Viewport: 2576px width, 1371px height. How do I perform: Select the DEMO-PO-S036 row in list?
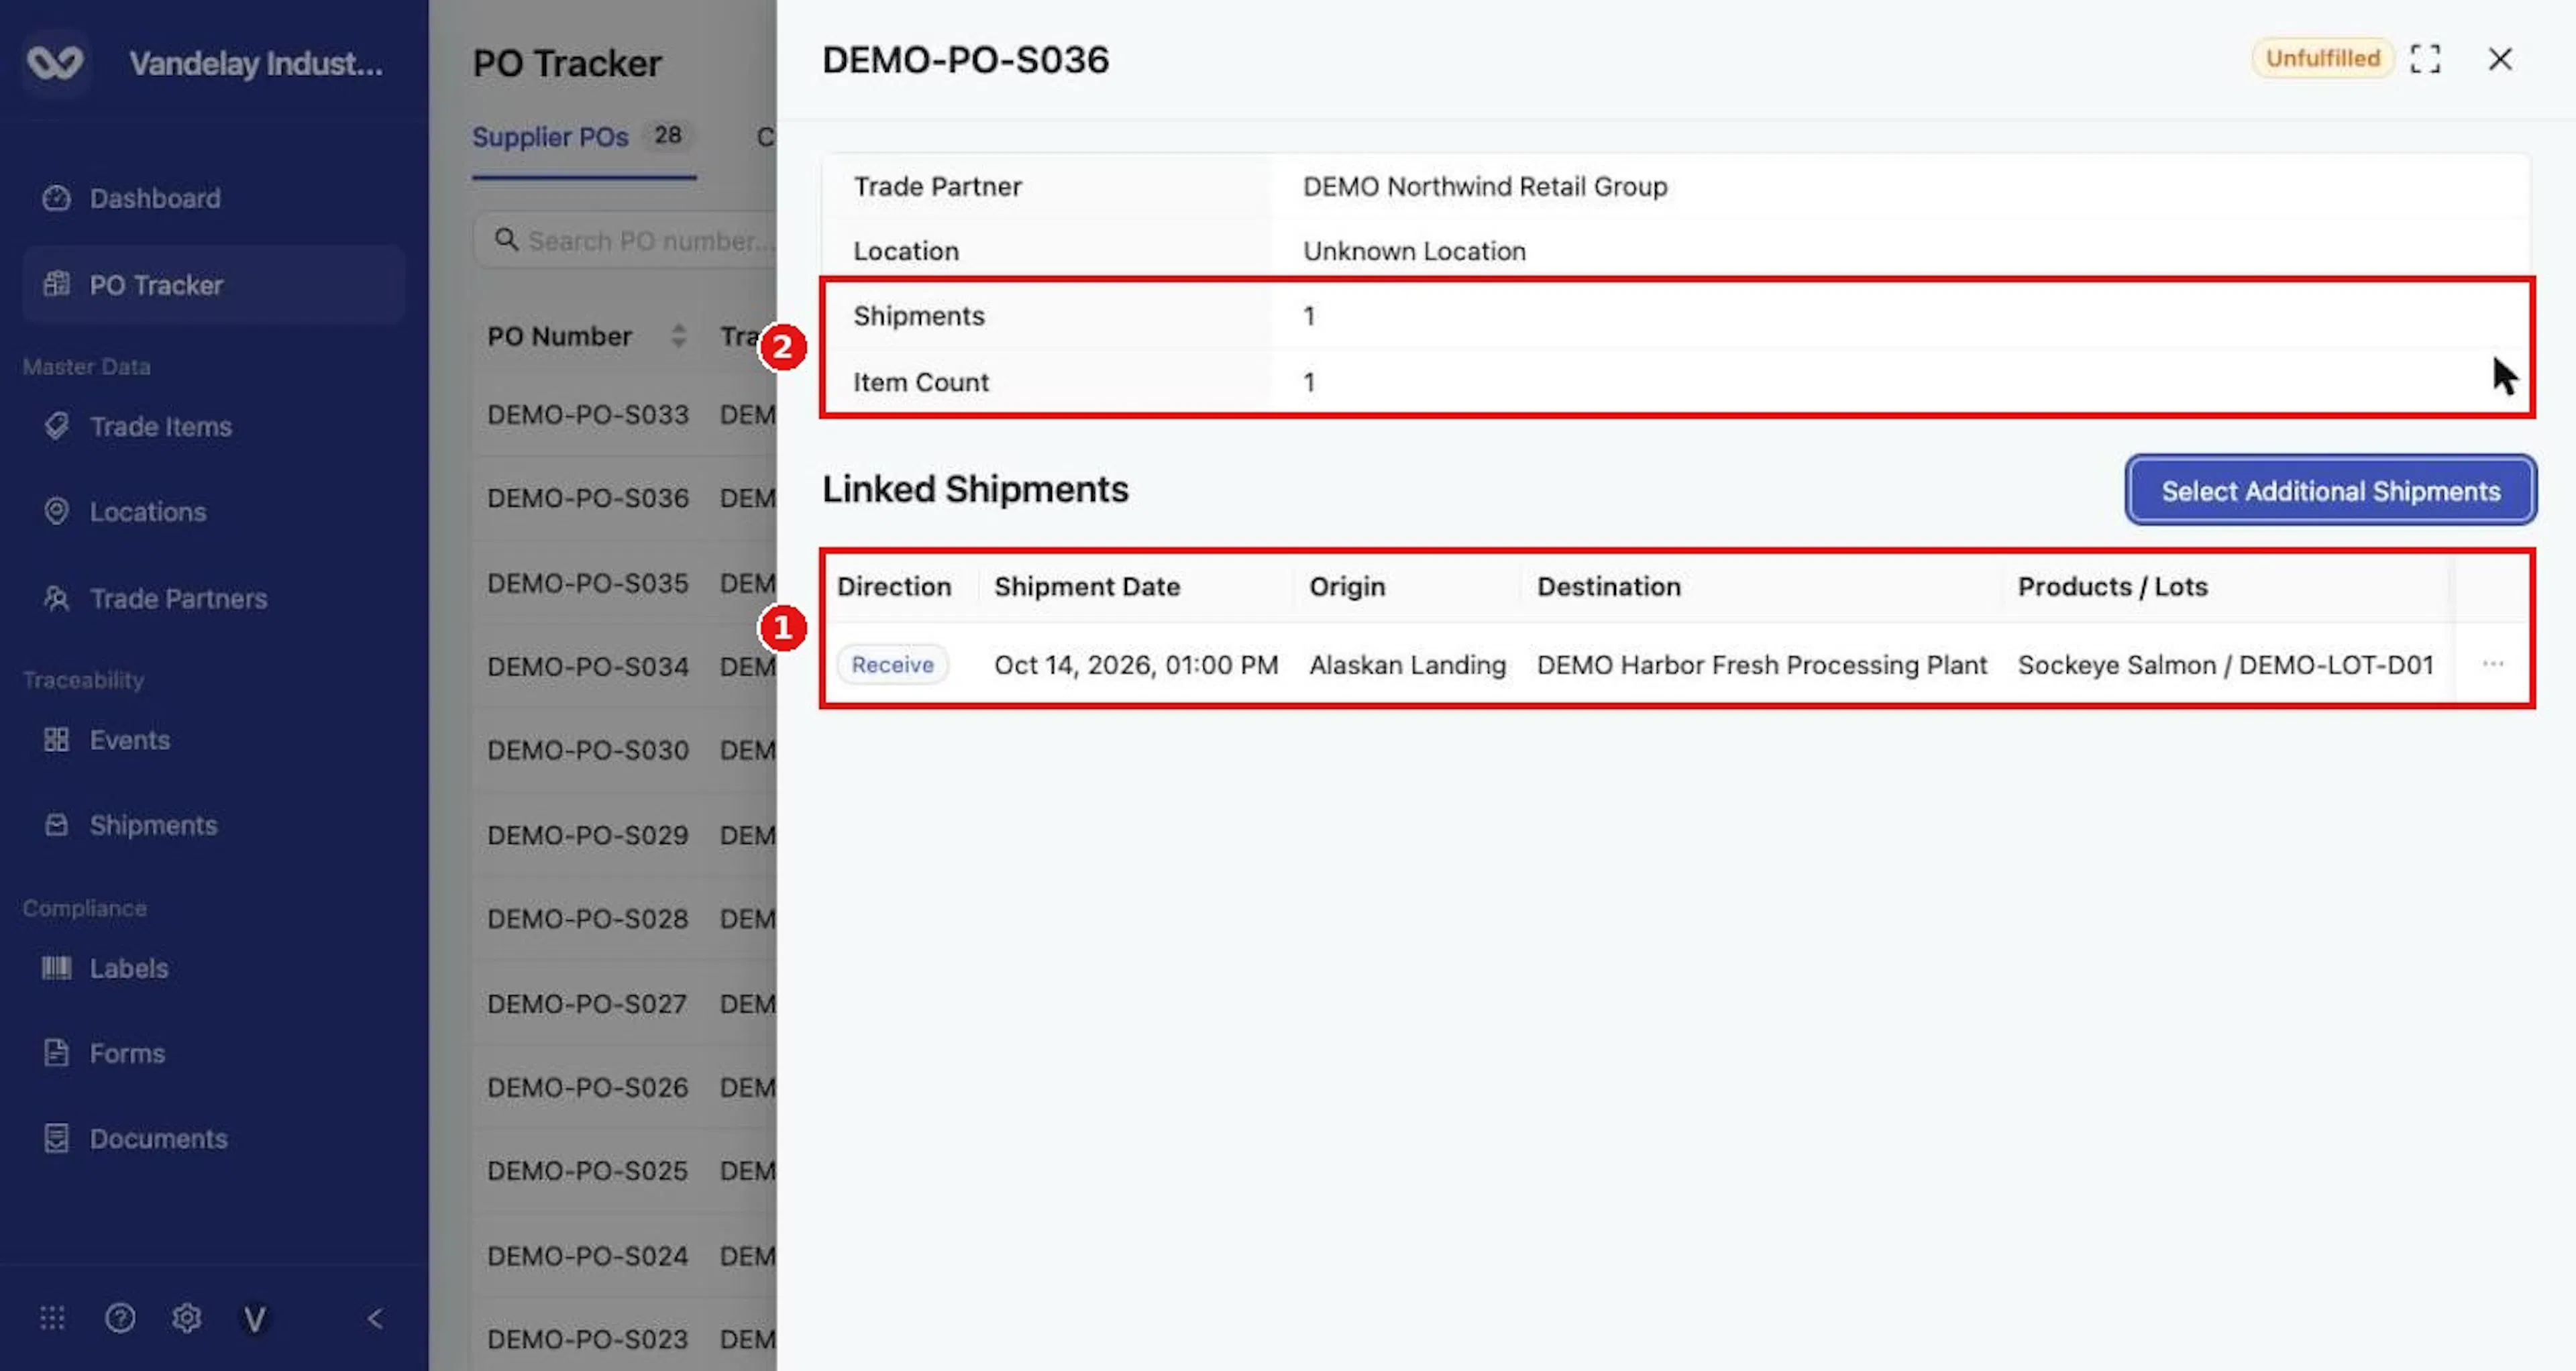[x=623, y=498]
